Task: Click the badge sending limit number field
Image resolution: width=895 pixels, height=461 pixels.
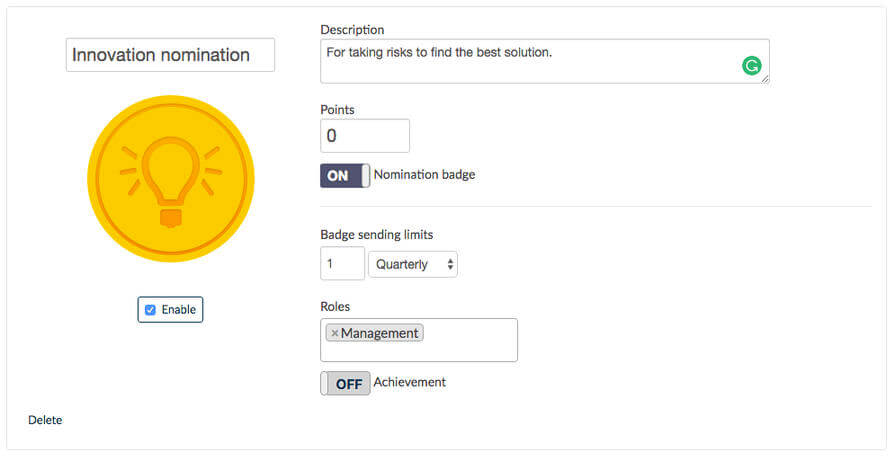Action: [x=342, y=264]
